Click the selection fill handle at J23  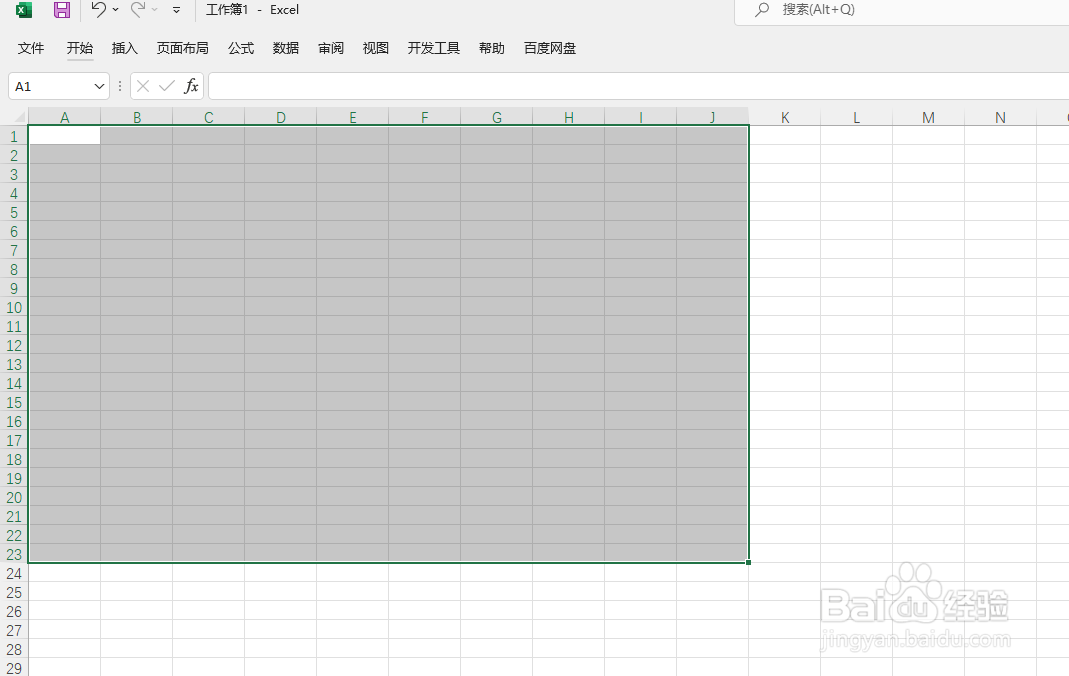[749, 562]
